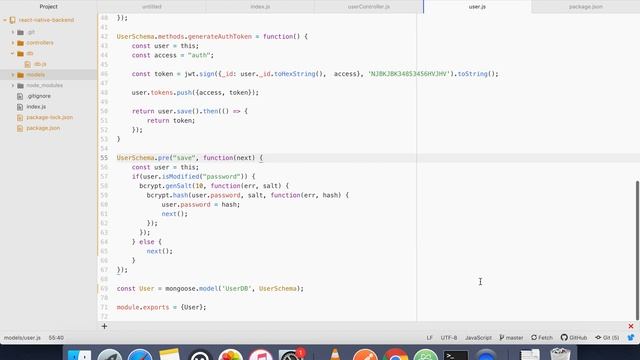Click the .gitignore file icon
The height and width of the screenshot is (360, 640).
pyautogui.click(x=20, y=96)
